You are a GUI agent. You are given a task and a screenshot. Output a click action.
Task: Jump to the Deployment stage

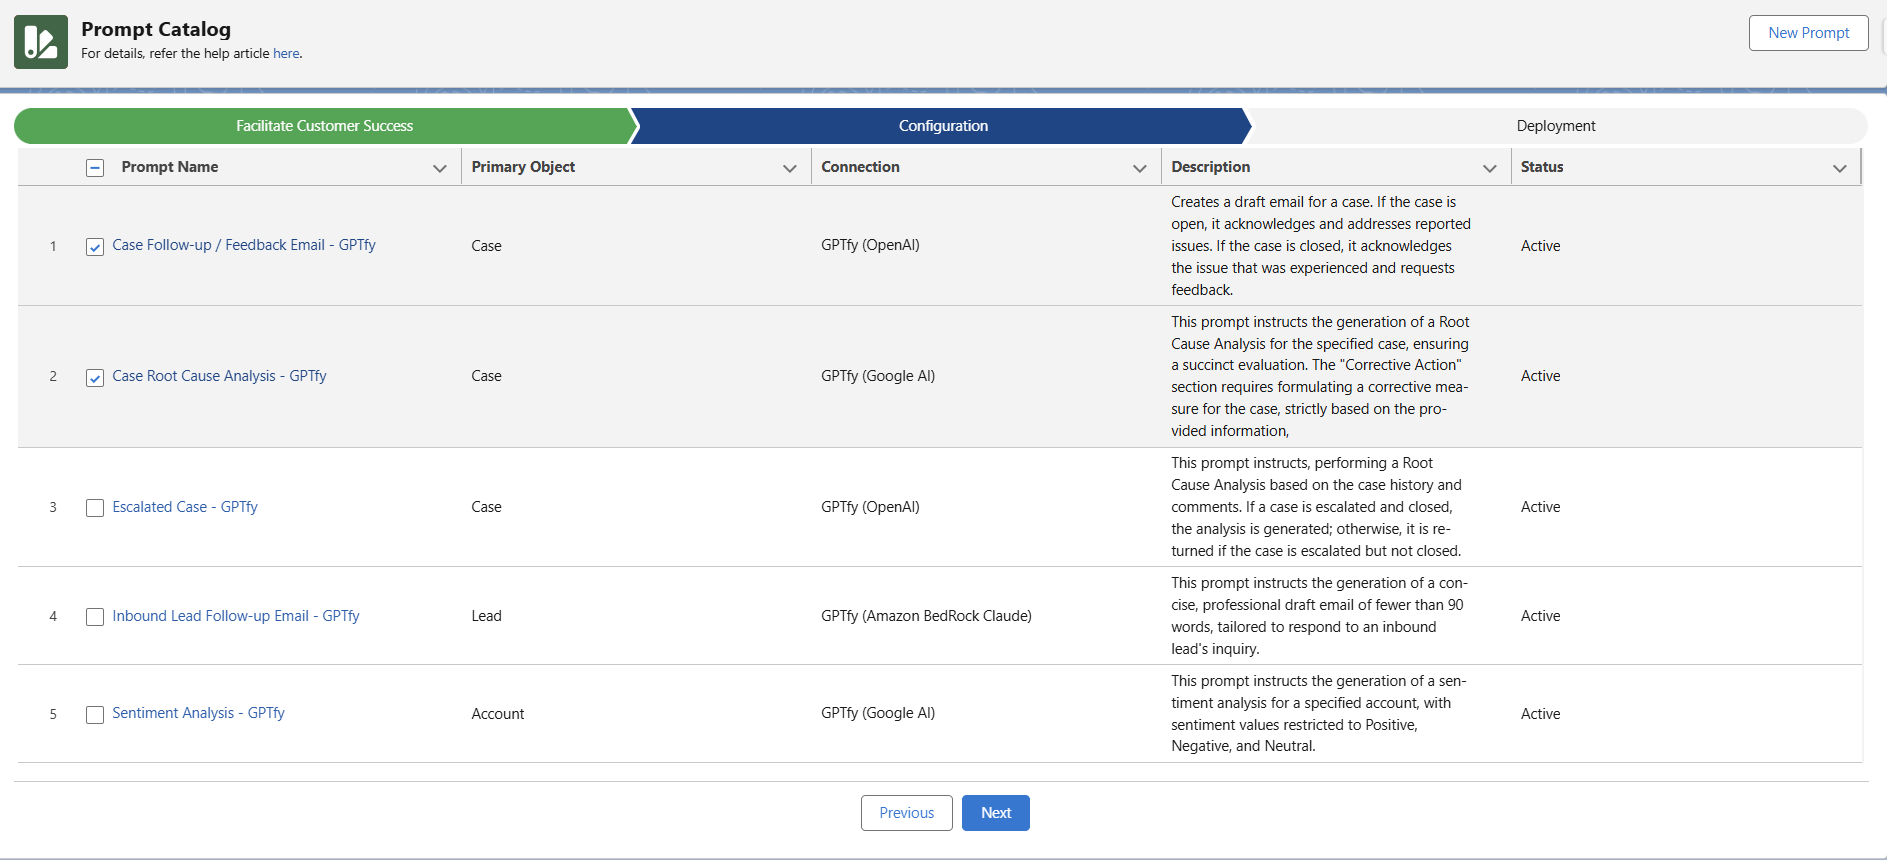pos(1555,126)
